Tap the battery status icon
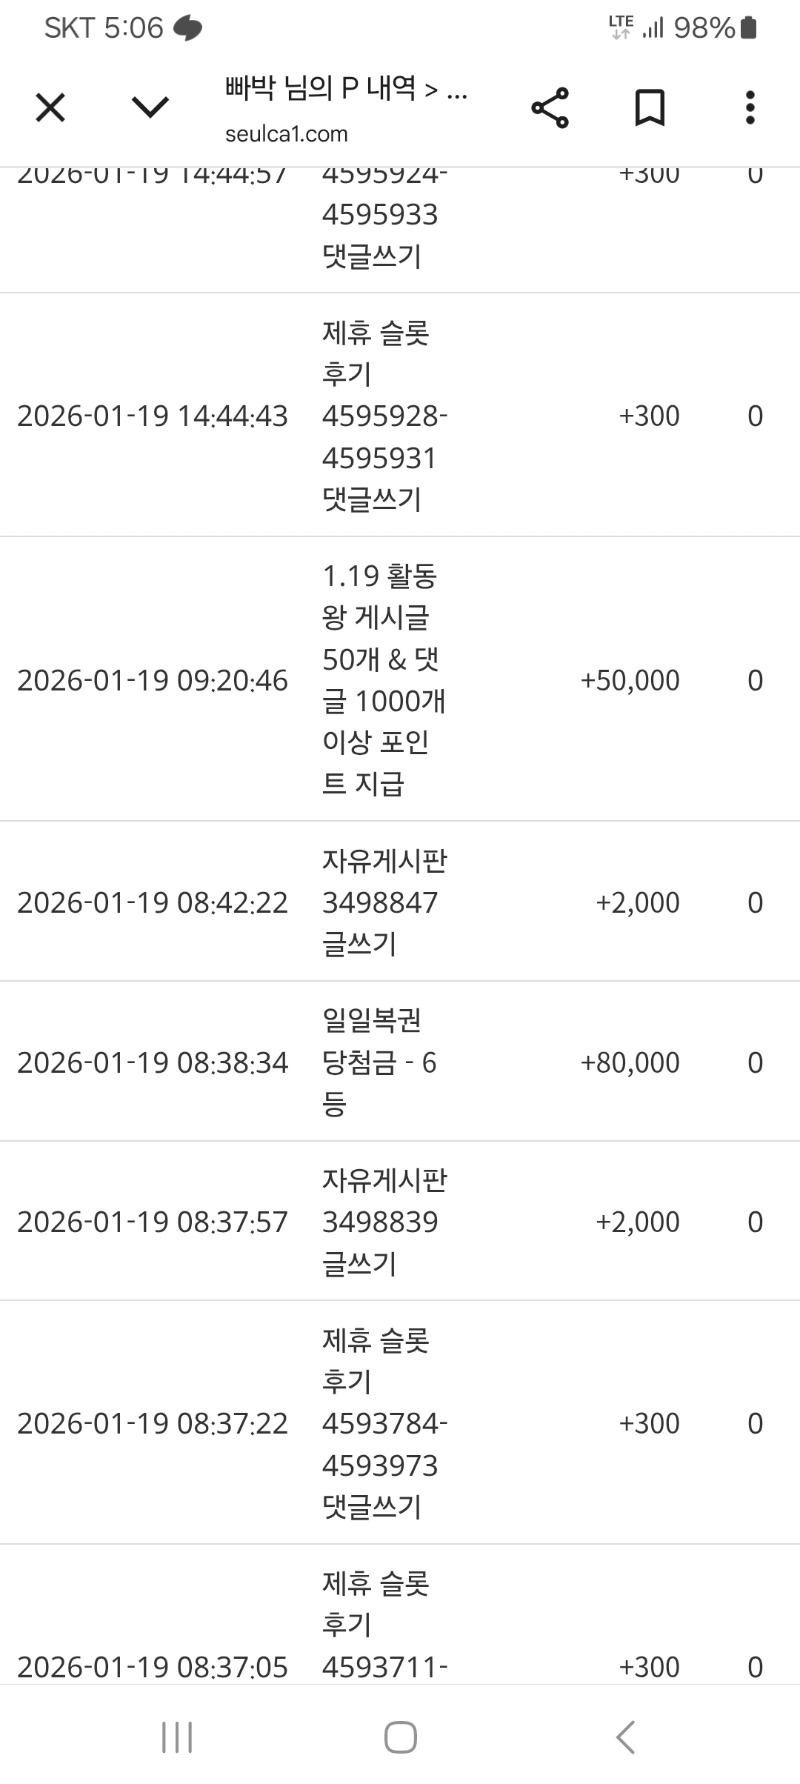 [x=749, y=28]
